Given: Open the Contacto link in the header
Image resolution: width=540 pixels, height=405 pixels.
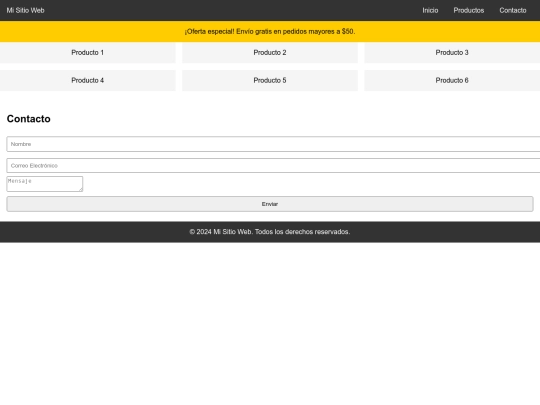Looking at the screenshot, I should coord(513,10).
